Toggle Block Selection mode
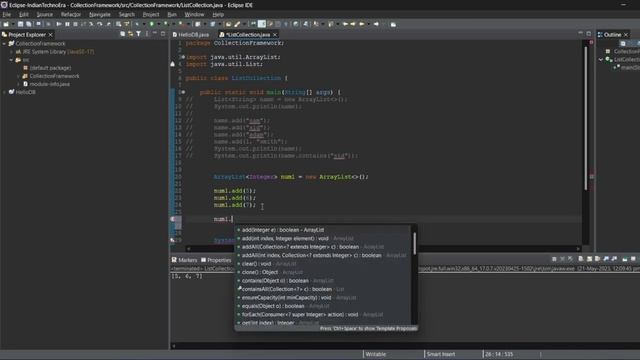640x360 pixels. click(278, 24)
